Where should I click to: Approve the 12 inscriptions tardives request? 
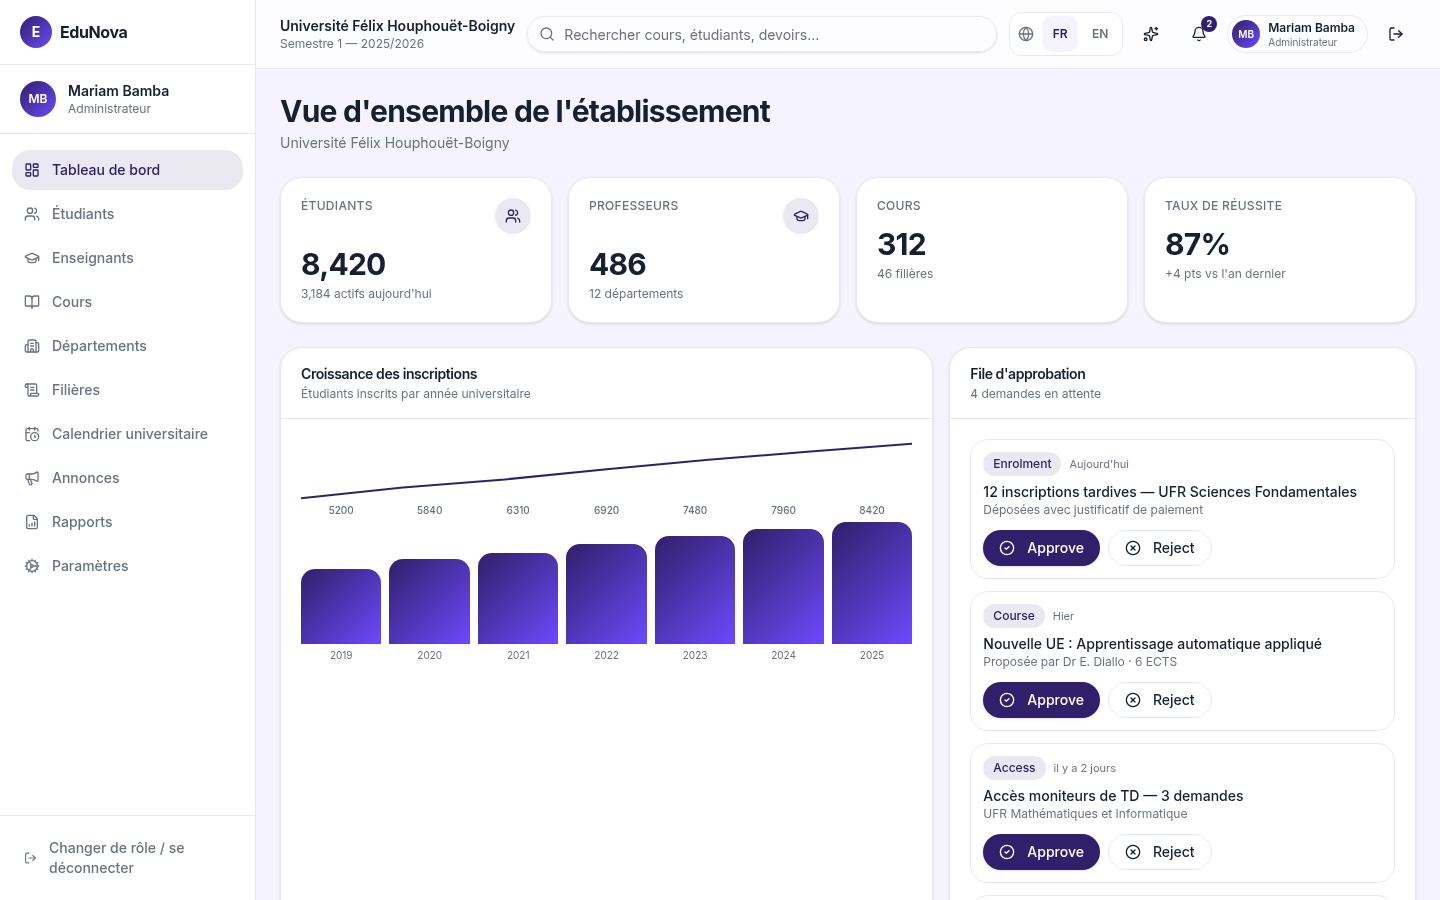[x=1041, y=548]
